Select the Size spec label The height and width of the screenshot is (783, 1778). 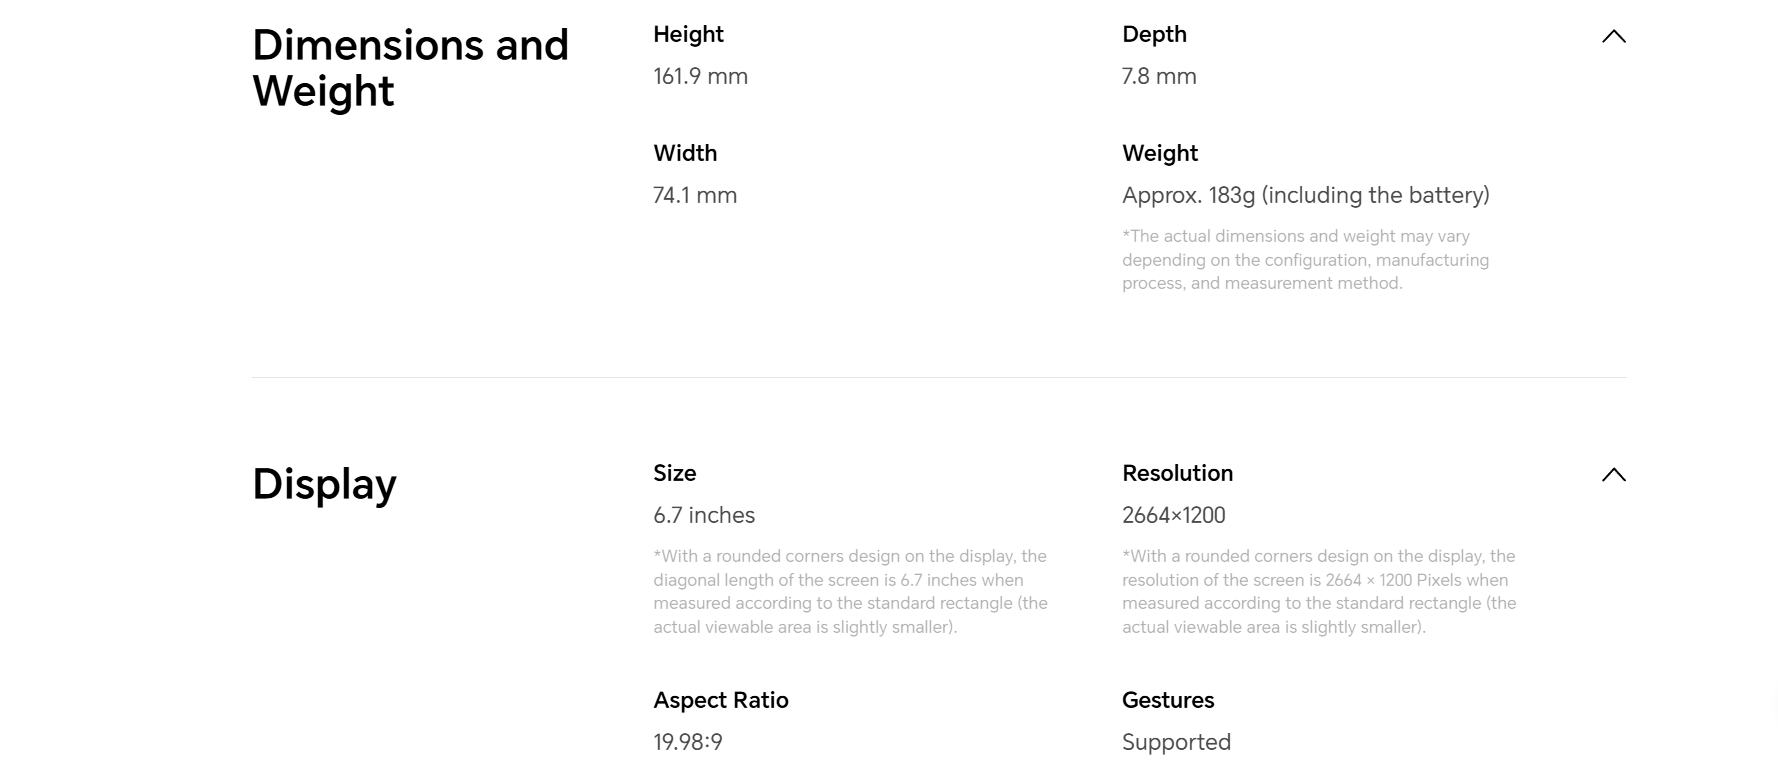coord(675,473)
